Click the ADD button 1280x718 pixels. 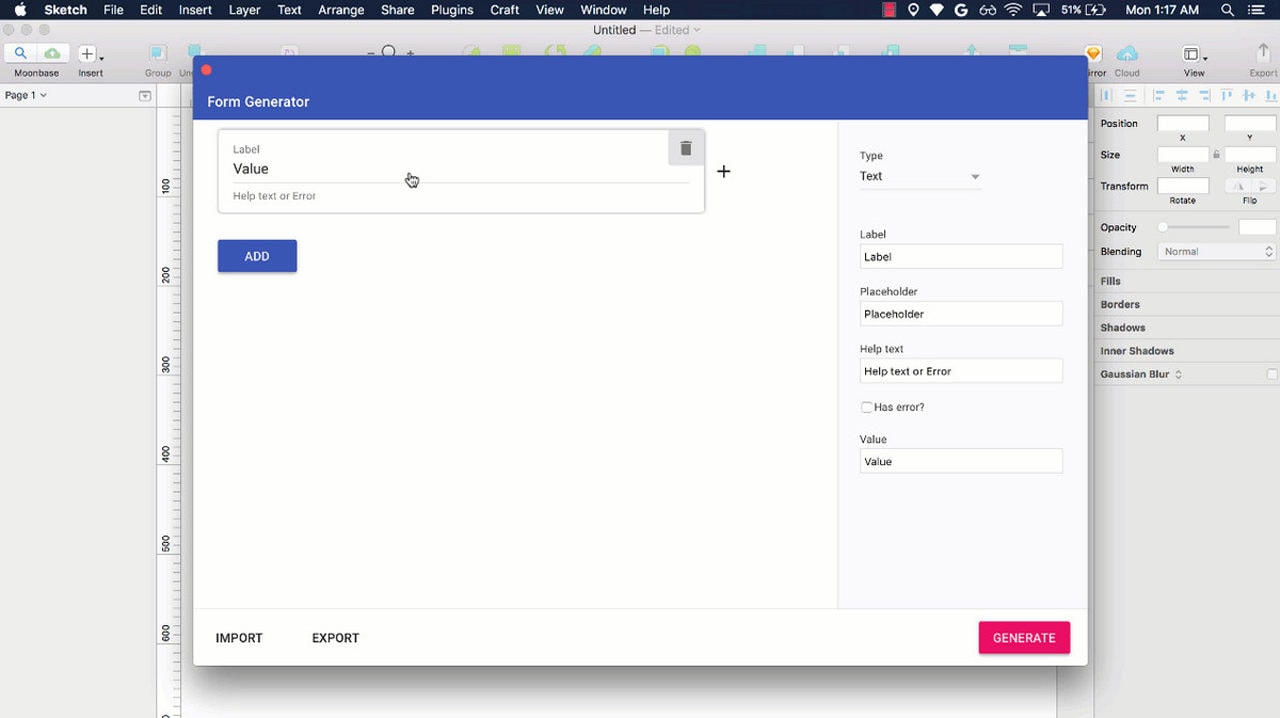click(x=257, y=256)
